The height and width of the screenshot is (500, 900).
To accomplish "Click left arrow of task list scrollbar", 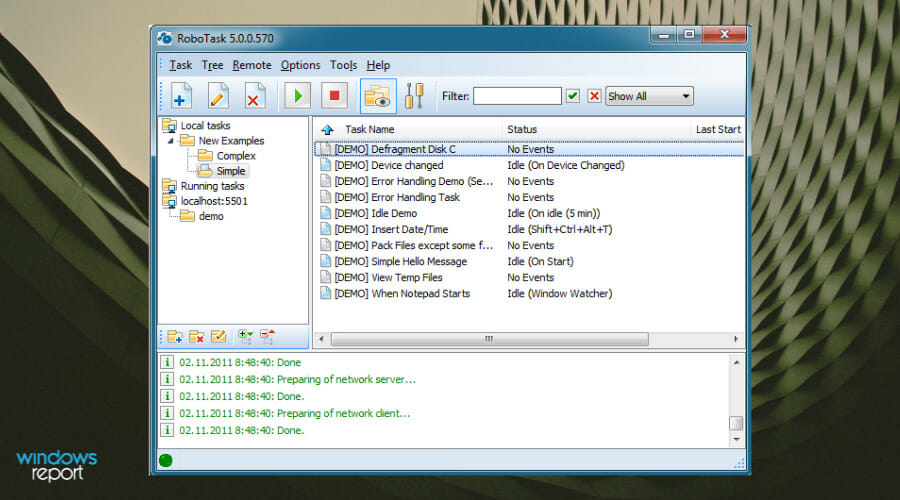I will click(321, 339).
